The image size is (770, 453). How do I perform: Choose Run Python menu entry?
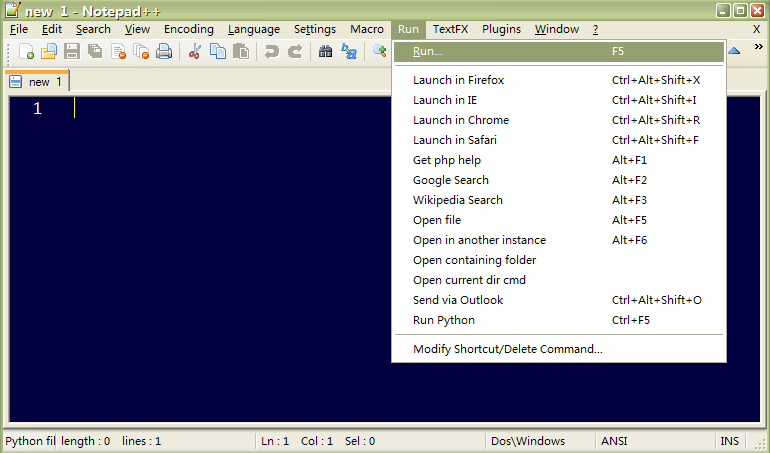[559, 320]
